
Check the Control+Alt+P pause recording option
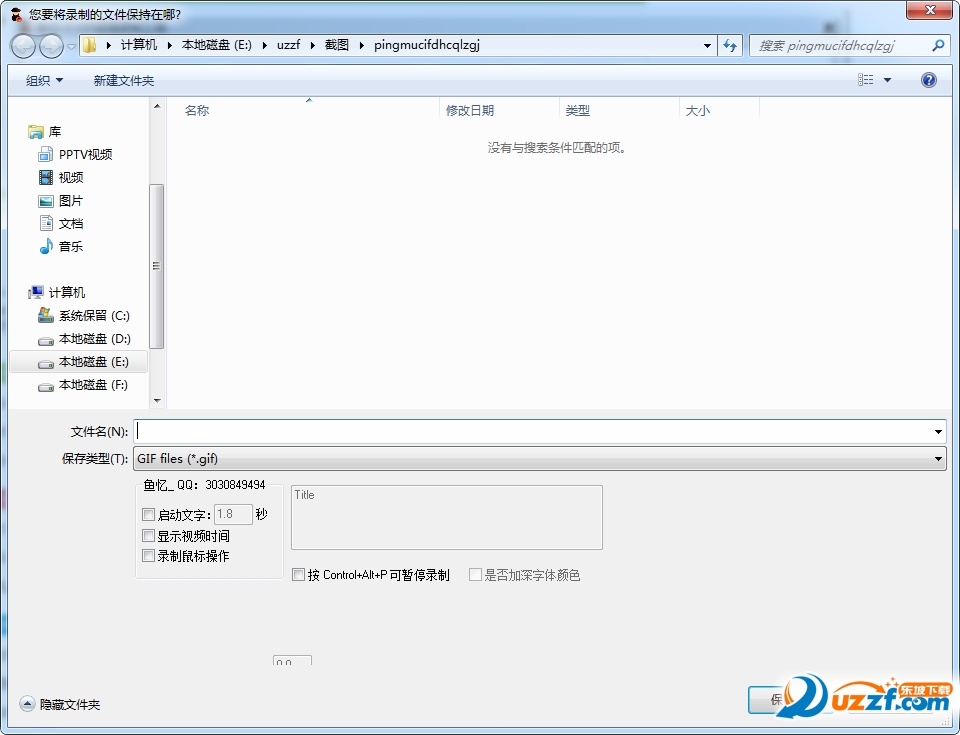(299, 575)
